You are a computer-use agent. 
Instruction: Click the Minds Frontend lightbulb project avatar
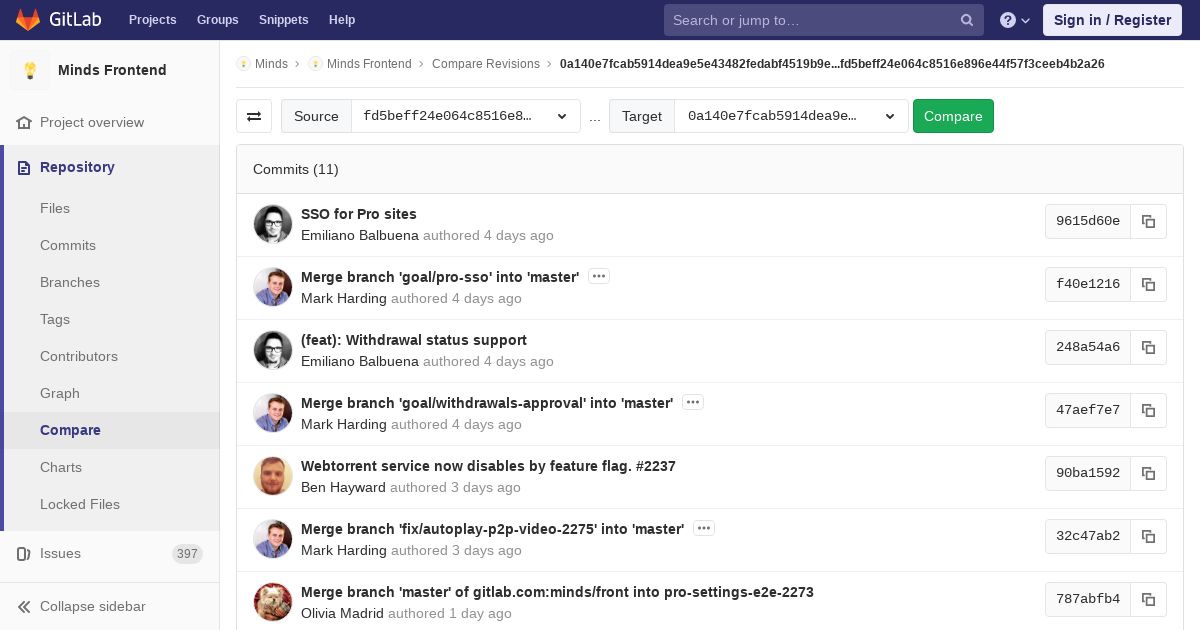(30, 70)
